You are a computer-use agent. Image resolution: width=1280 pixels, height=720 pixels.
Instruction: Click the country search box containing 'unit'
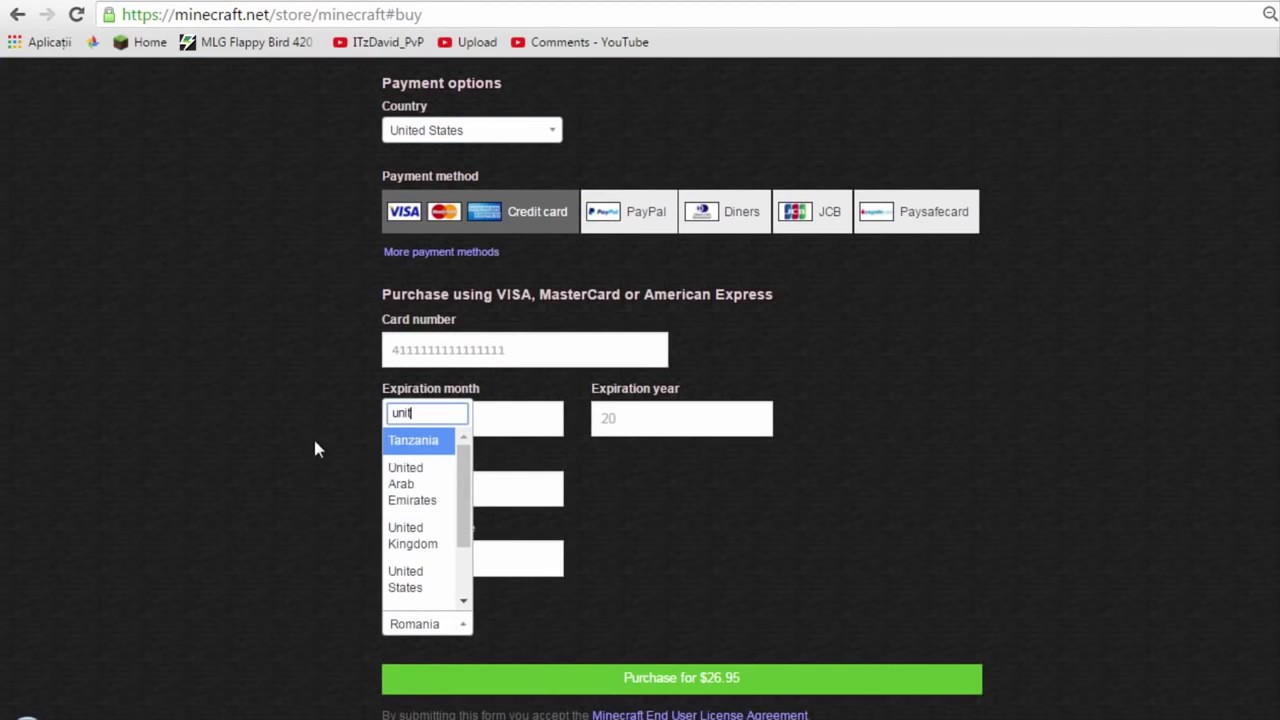tap(427, 413)
